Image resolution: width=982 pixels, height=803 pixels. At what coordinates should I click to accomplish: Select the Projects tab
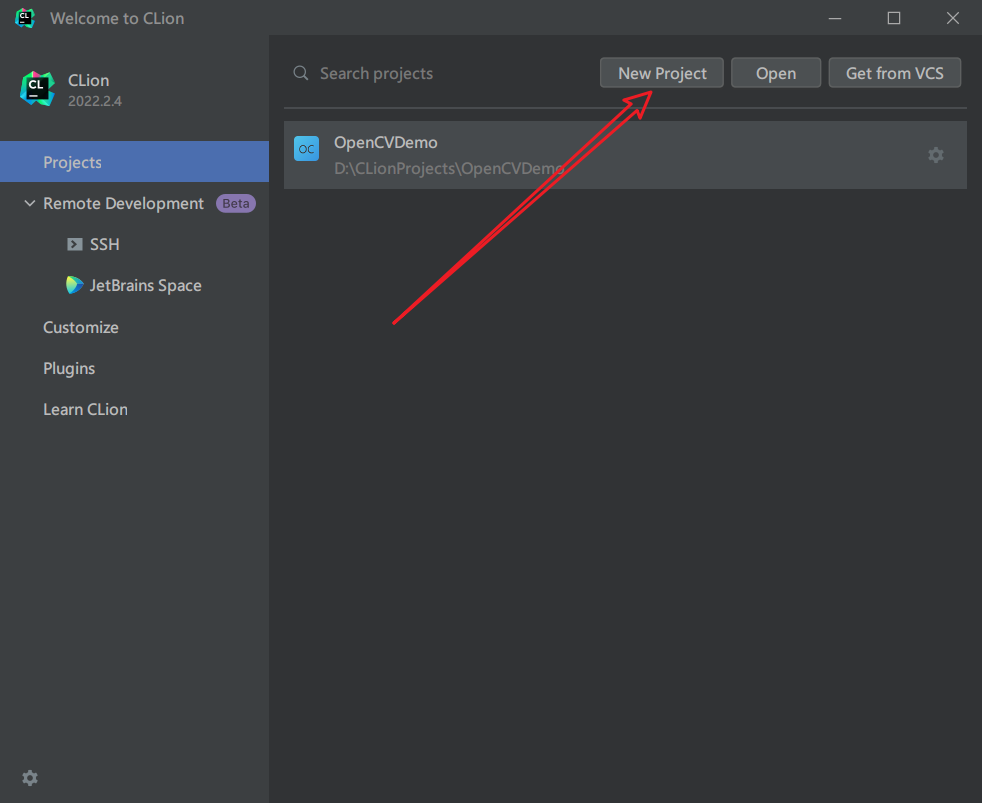(x=135, y=162)
